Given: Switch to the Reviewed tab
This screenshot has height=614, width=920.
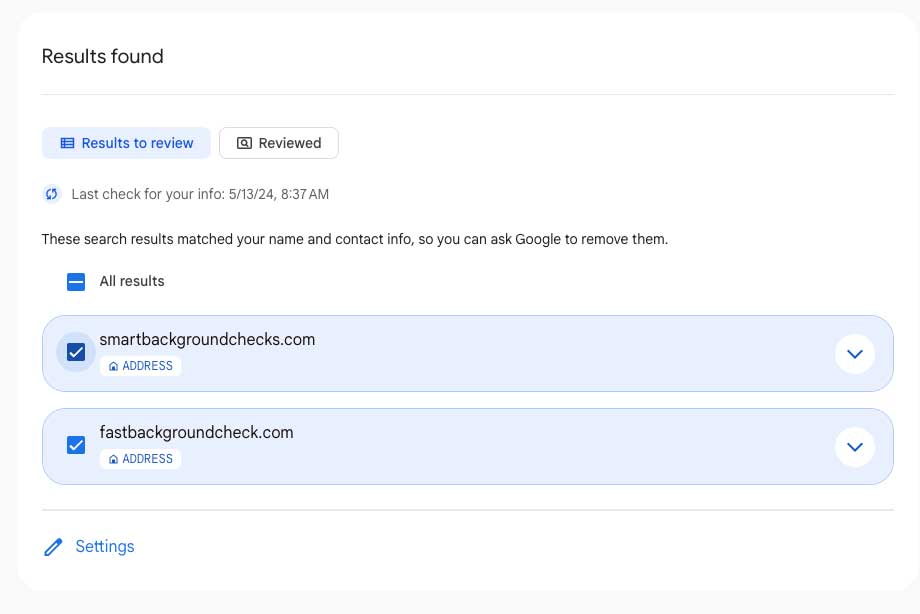Looking at the screenshot, I should (x=279, y=143).
